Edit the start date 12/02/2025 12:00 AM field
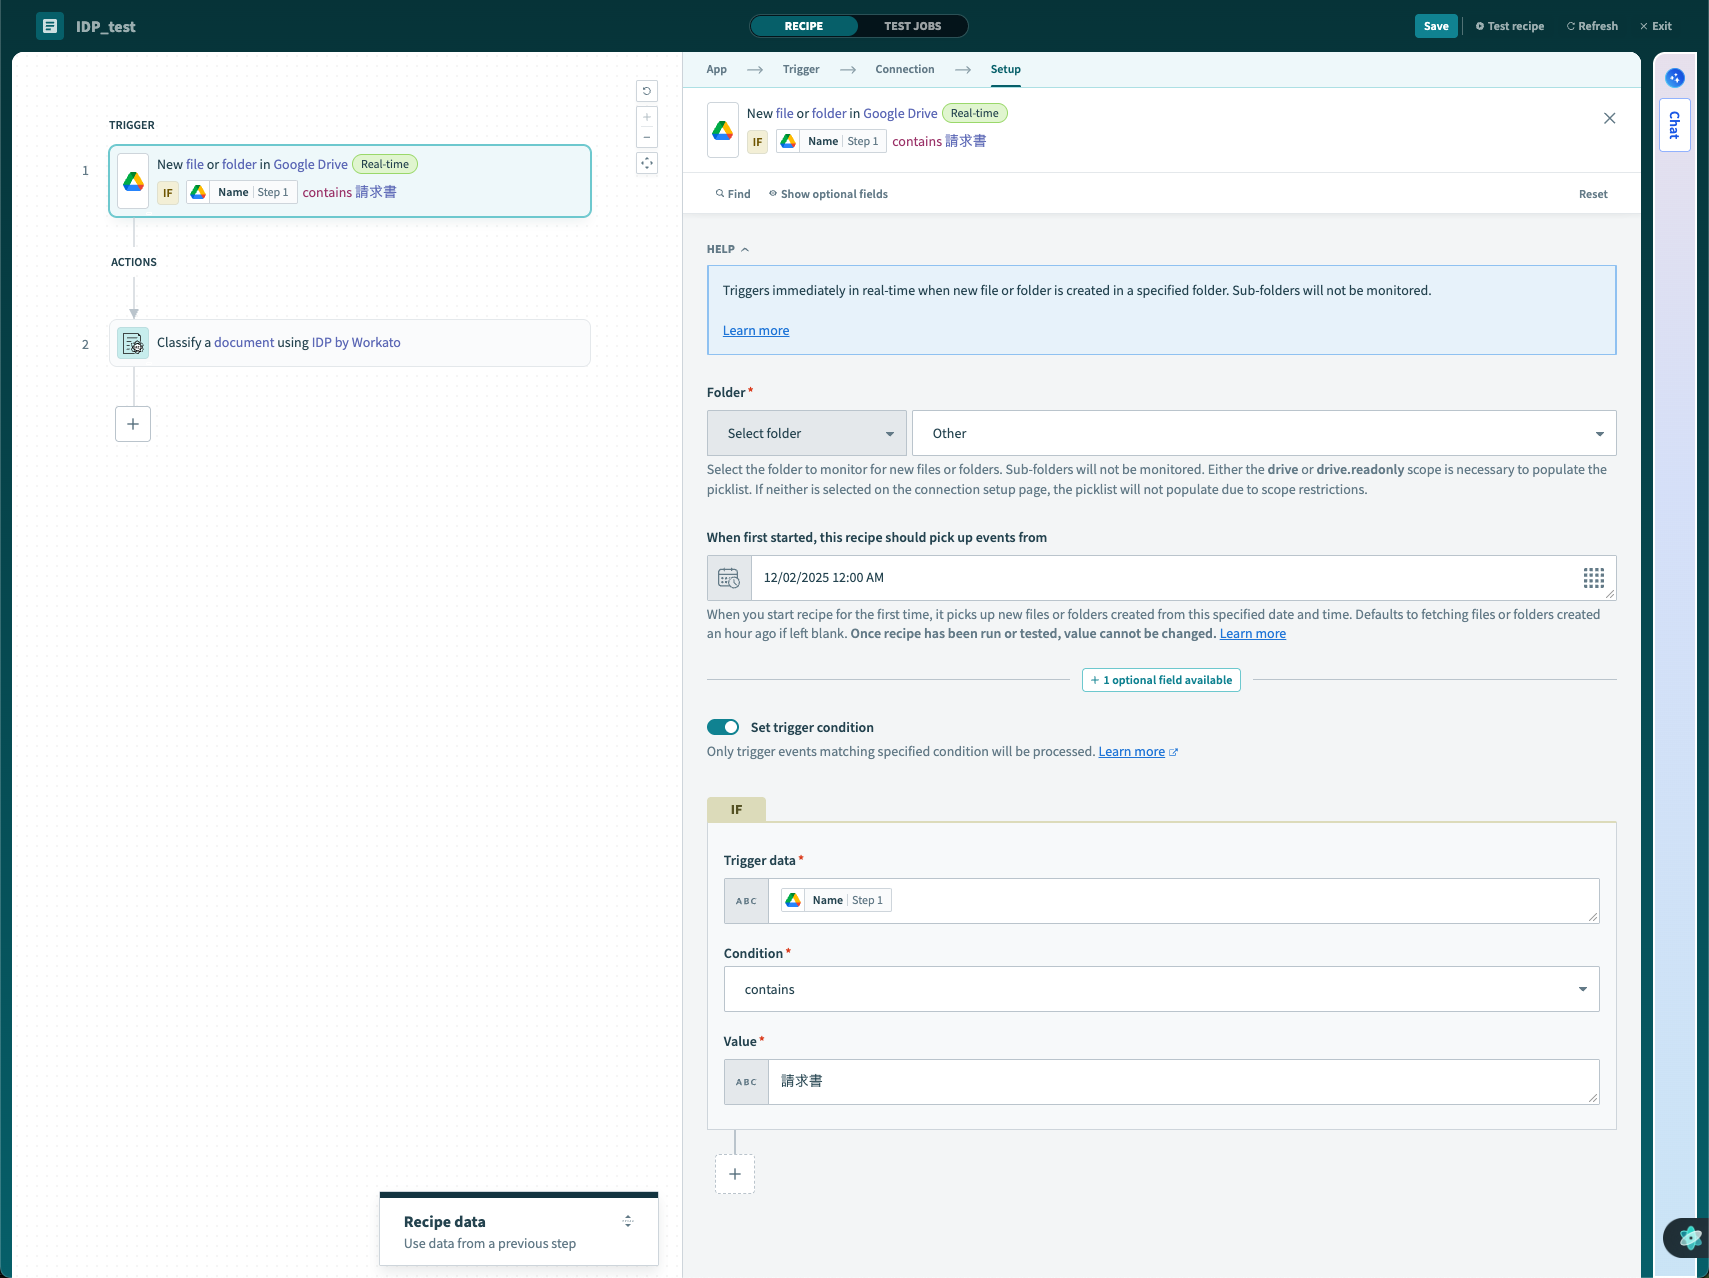Image resolution: width=1709 pixels, height=1278 pixels. pyautogui.click(x=1161, y=578)
